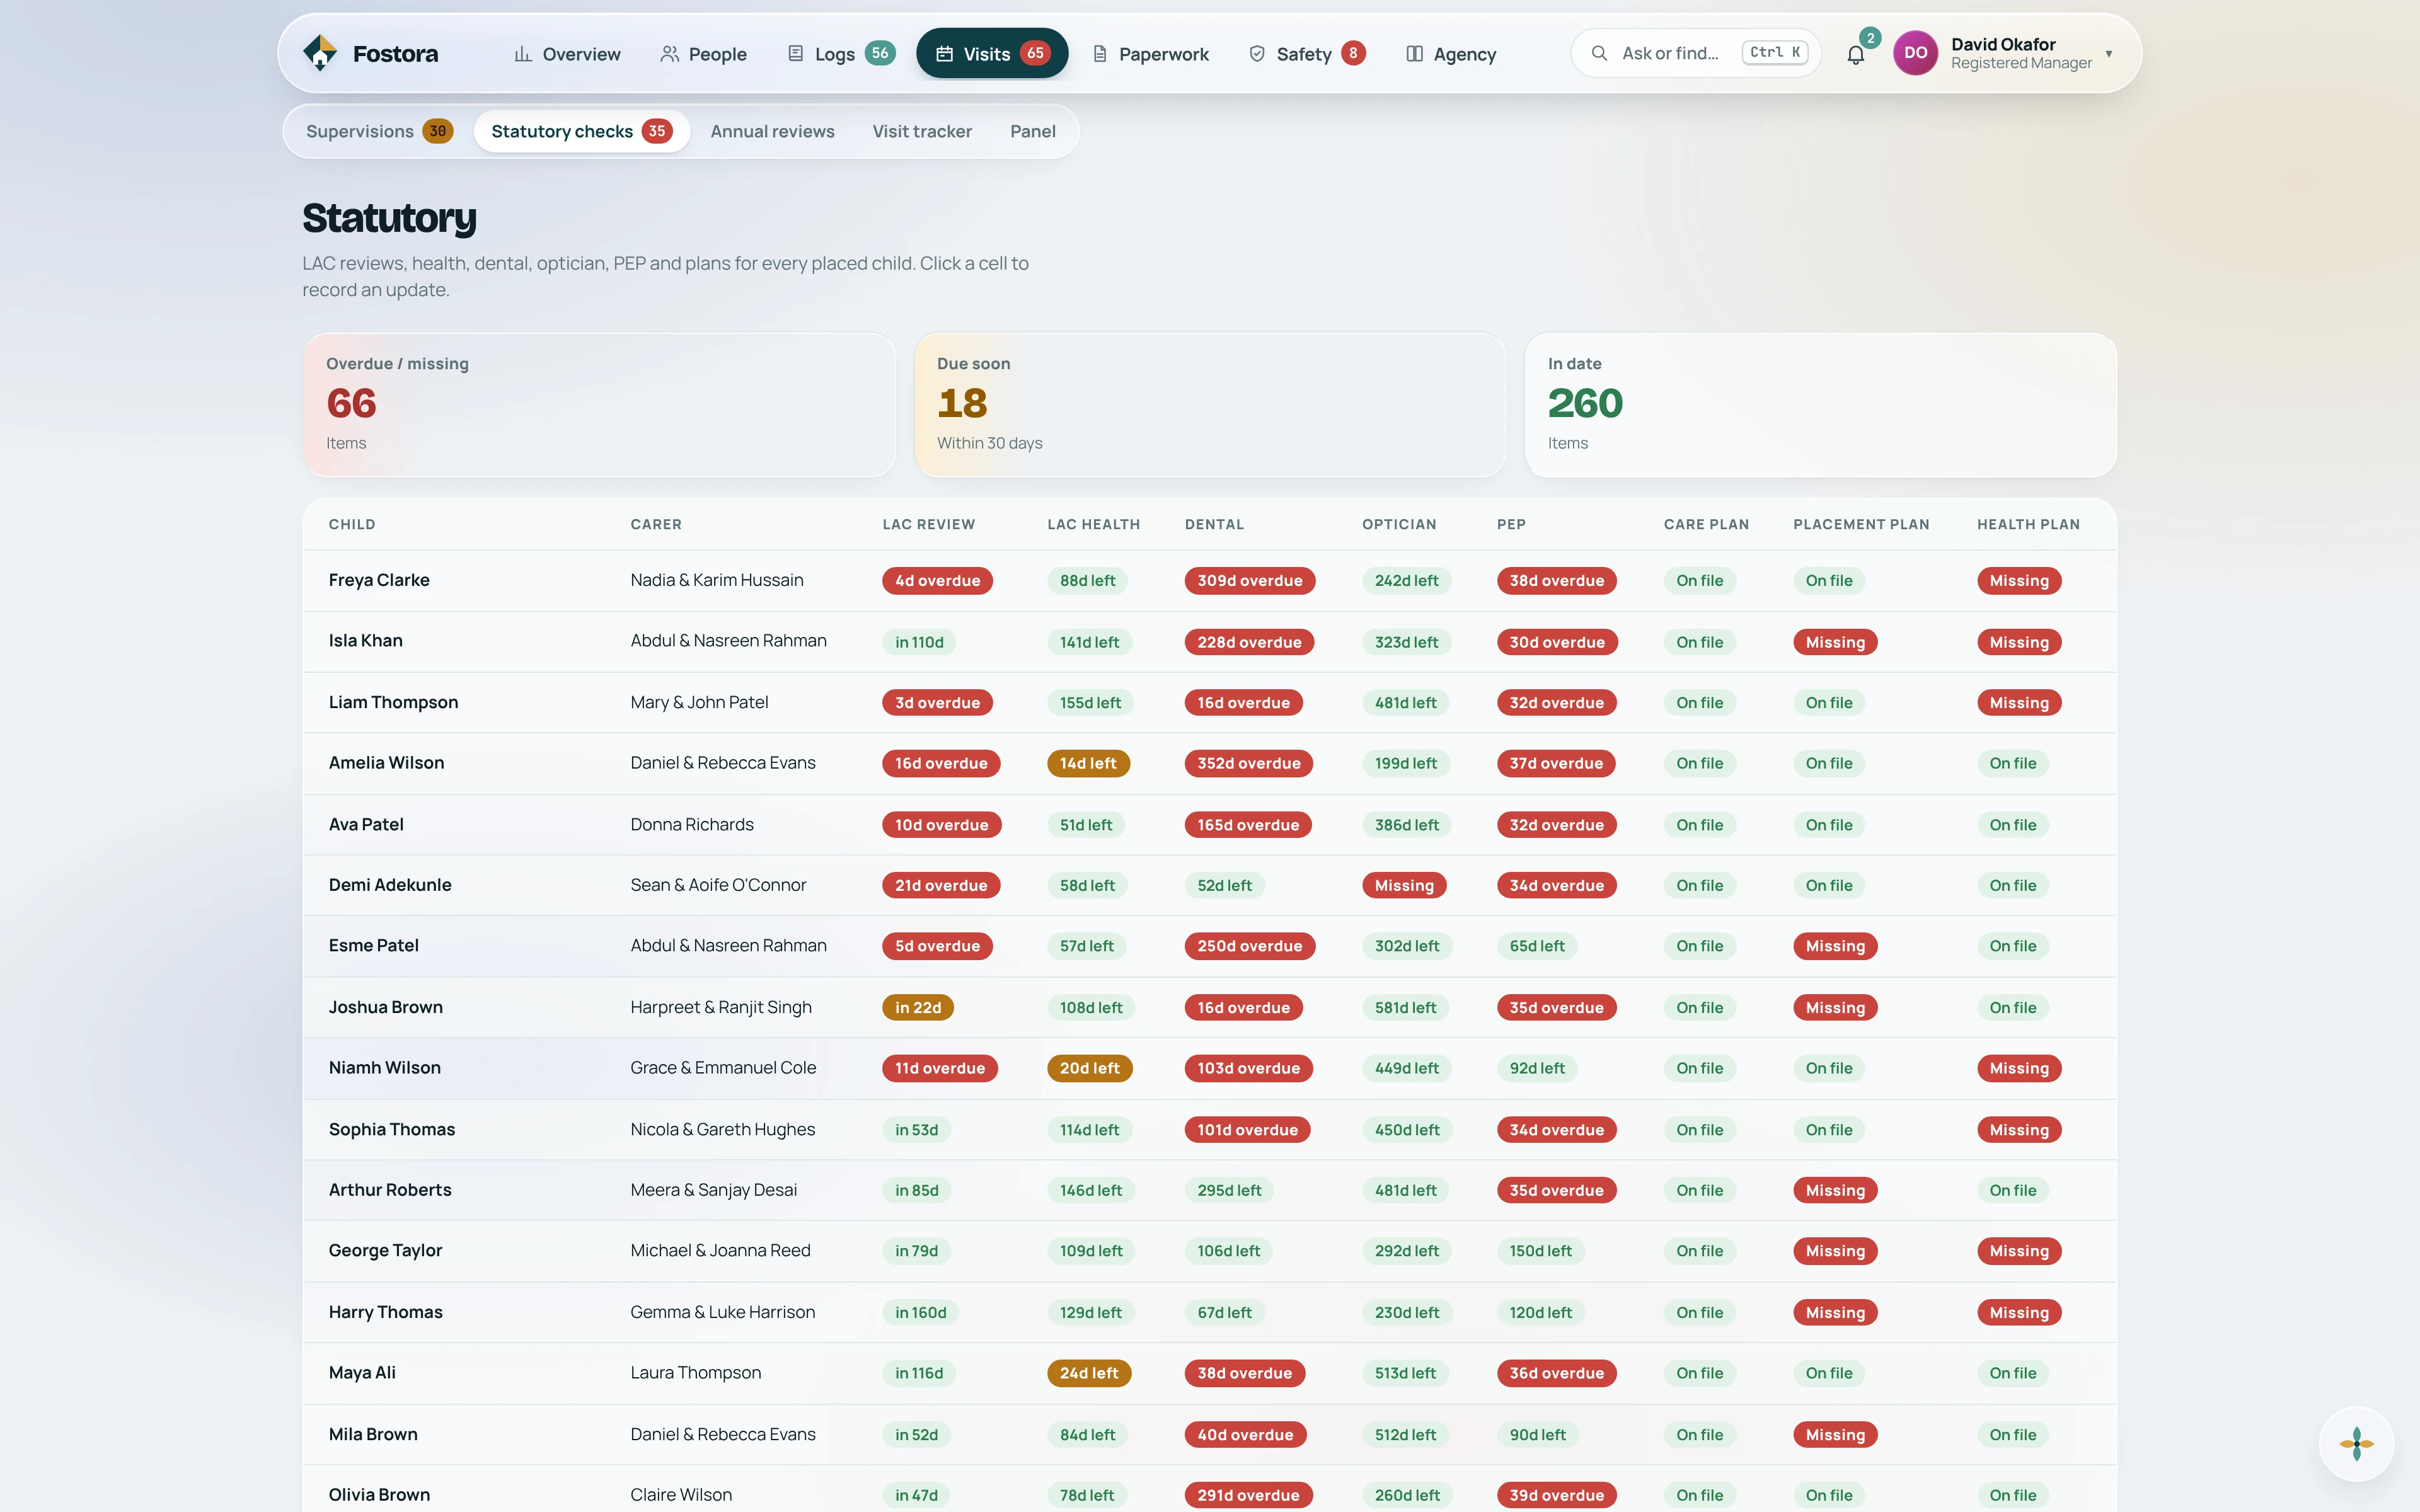
Task: Click the Paperwork document icon
Action: point(1100,54)
